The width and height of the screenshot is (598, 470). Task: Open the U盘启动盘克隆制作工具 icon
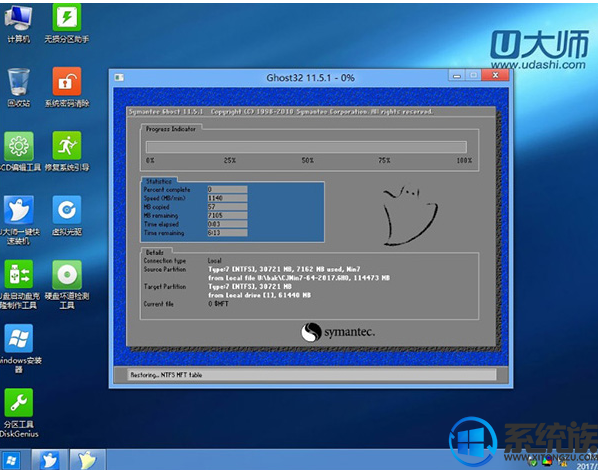[19, 285]
